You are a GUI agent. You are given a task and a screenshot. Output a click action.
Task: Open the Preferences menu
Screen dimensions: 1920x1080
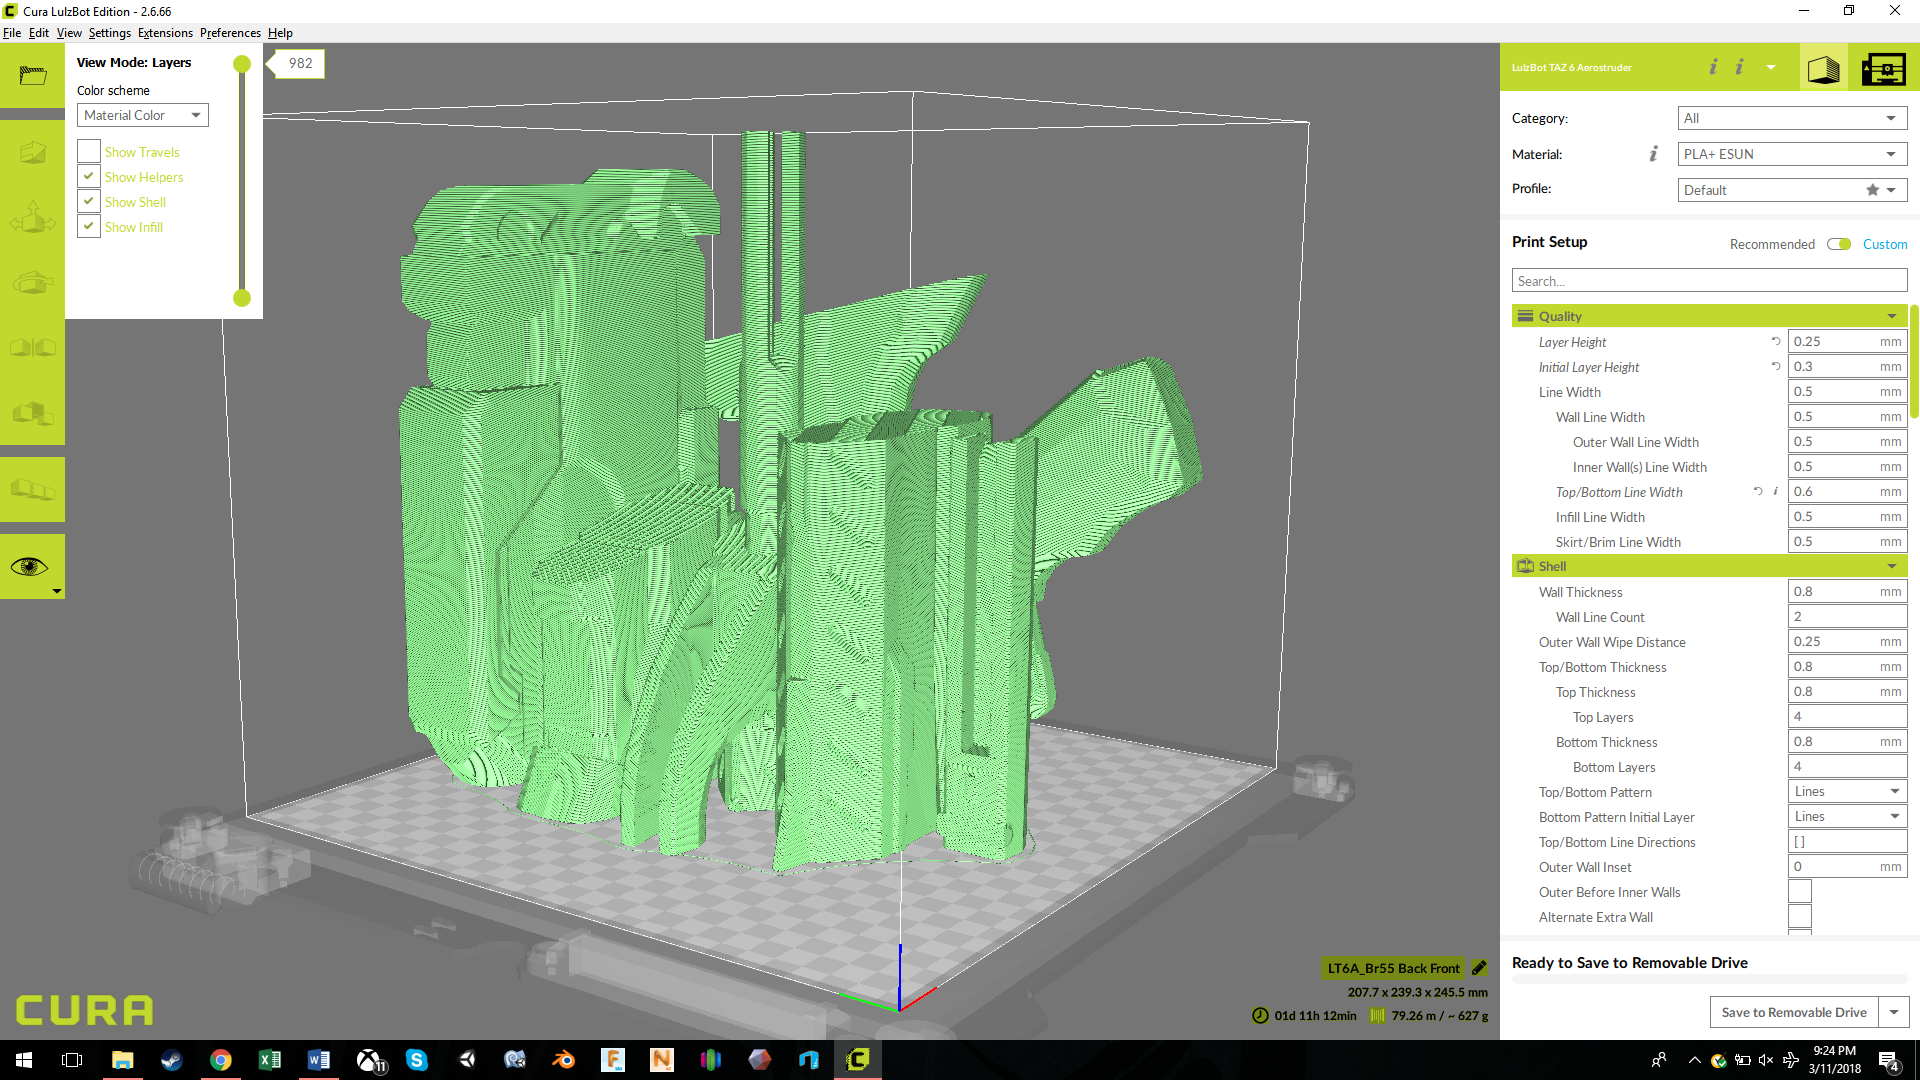coord(229,33)
